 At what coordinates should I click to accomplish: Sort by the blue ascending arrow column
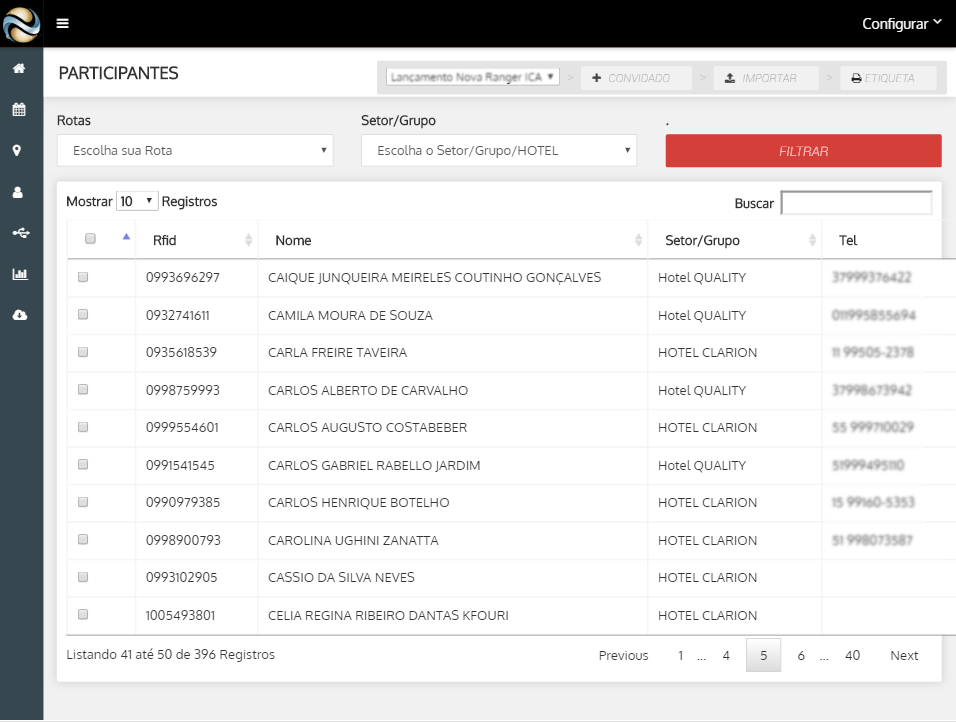[x=126, y=237]
